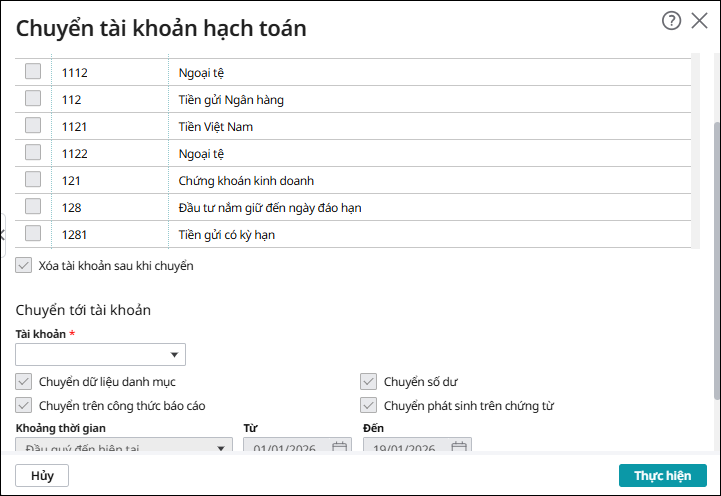Toggle Chuyển số dư checkbox

(x=369, y=381)
